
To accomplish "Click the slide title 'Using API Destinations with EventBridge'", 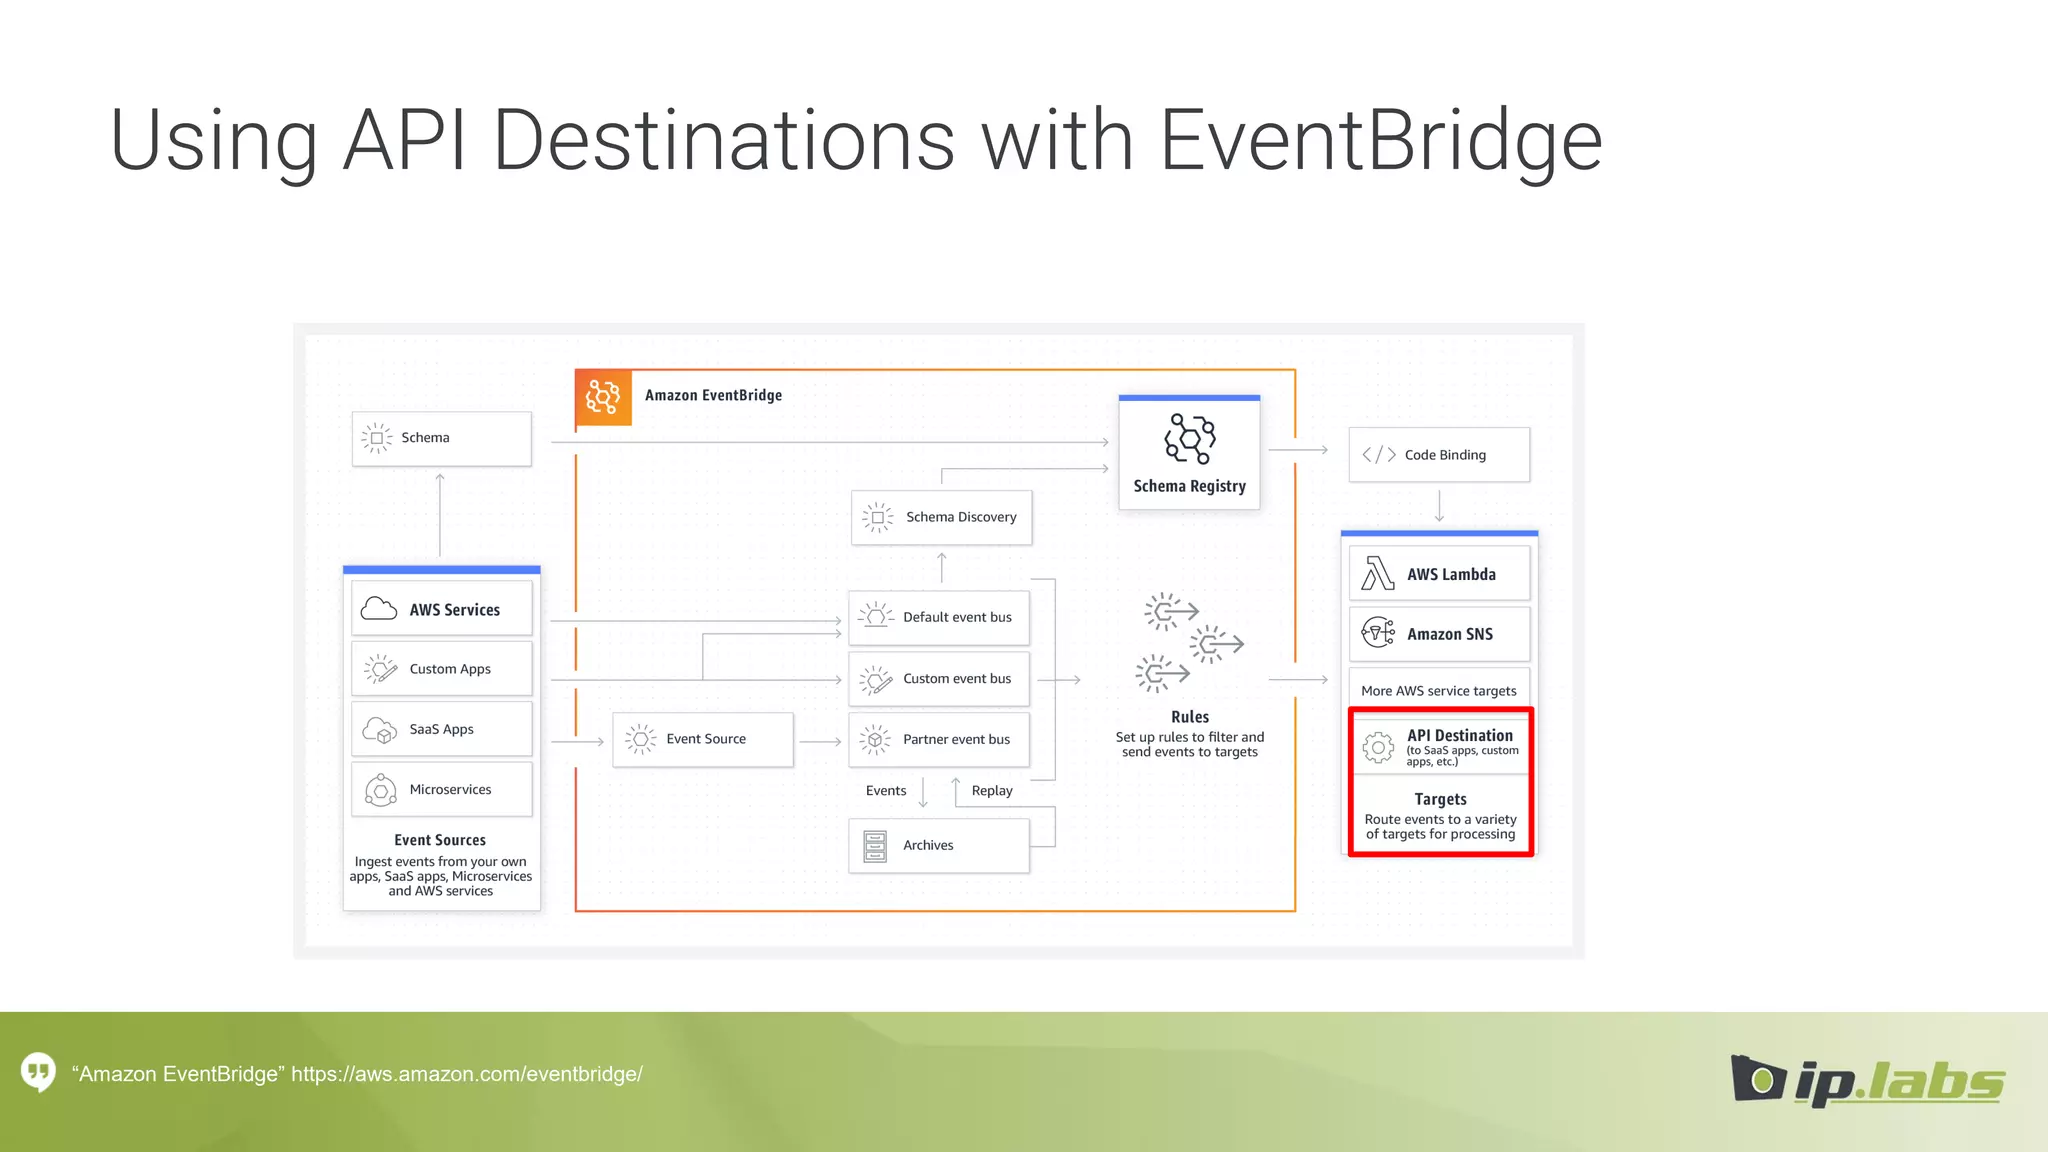I will tap(856, 141).
